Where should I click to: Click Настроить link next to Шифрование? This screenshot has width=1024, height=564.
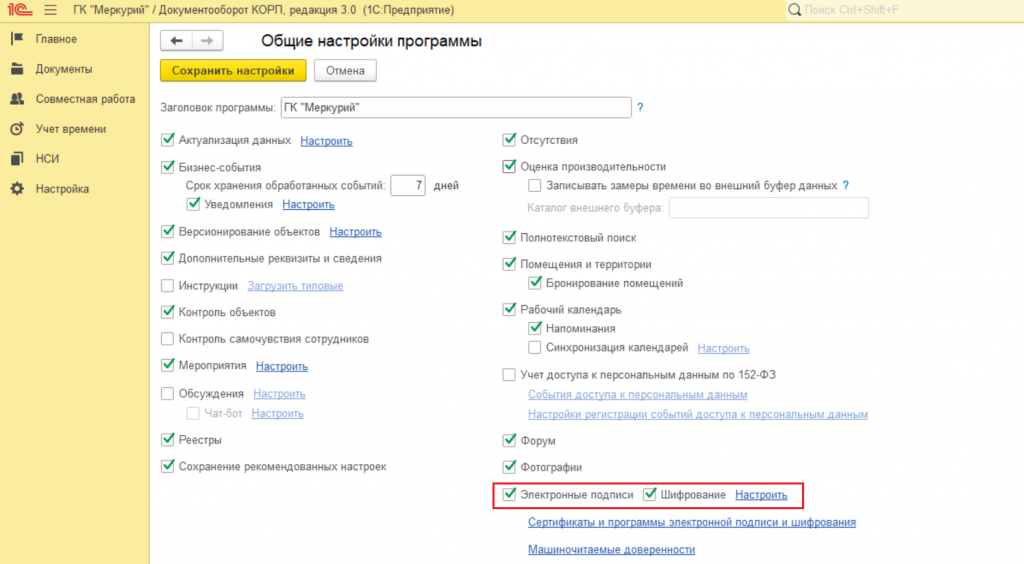[x=761, y=495]
